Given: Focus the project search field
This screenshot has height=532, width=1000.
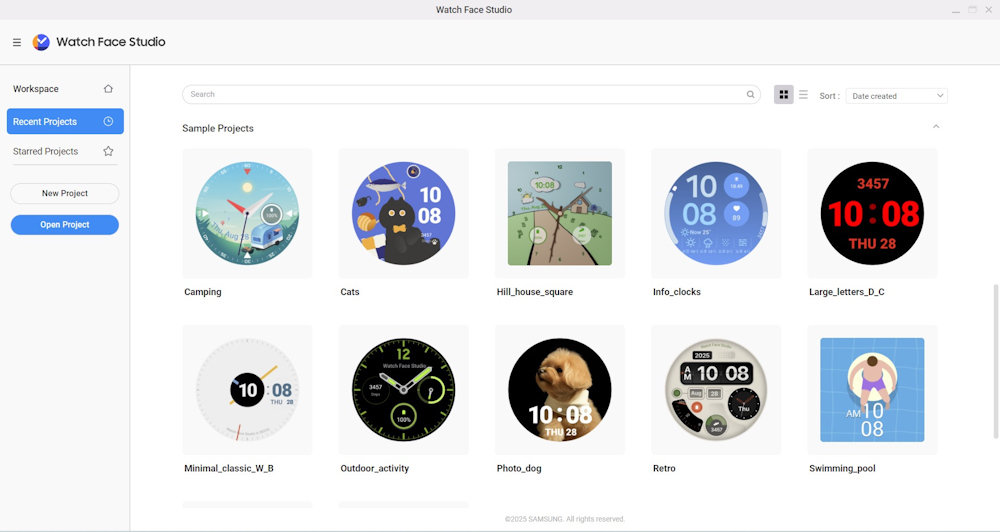Looking at the screenshot, I should (465, 95).
